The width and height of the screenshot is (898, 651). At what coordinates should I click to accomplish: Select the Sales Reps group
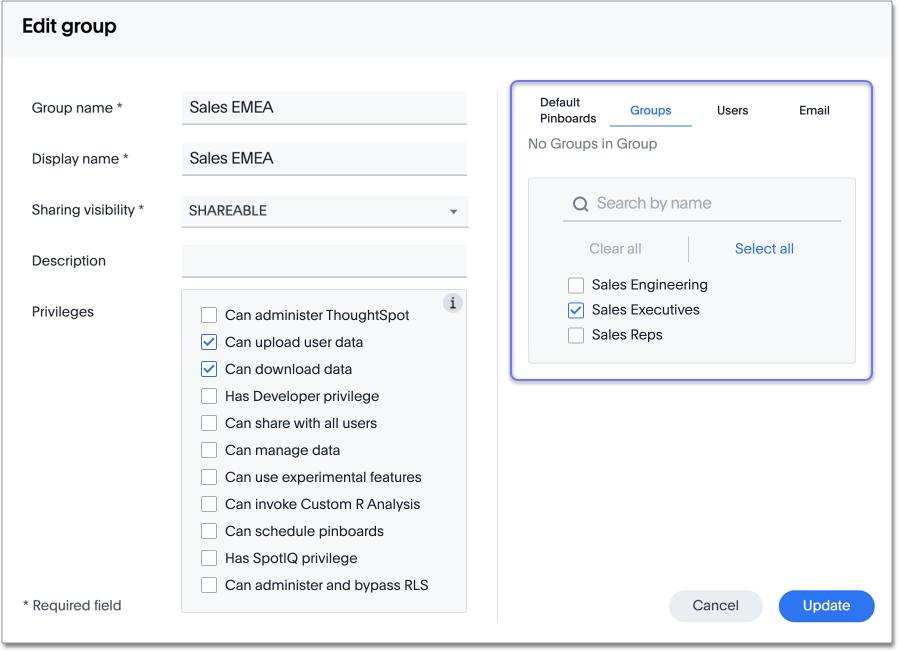point(576,335)
